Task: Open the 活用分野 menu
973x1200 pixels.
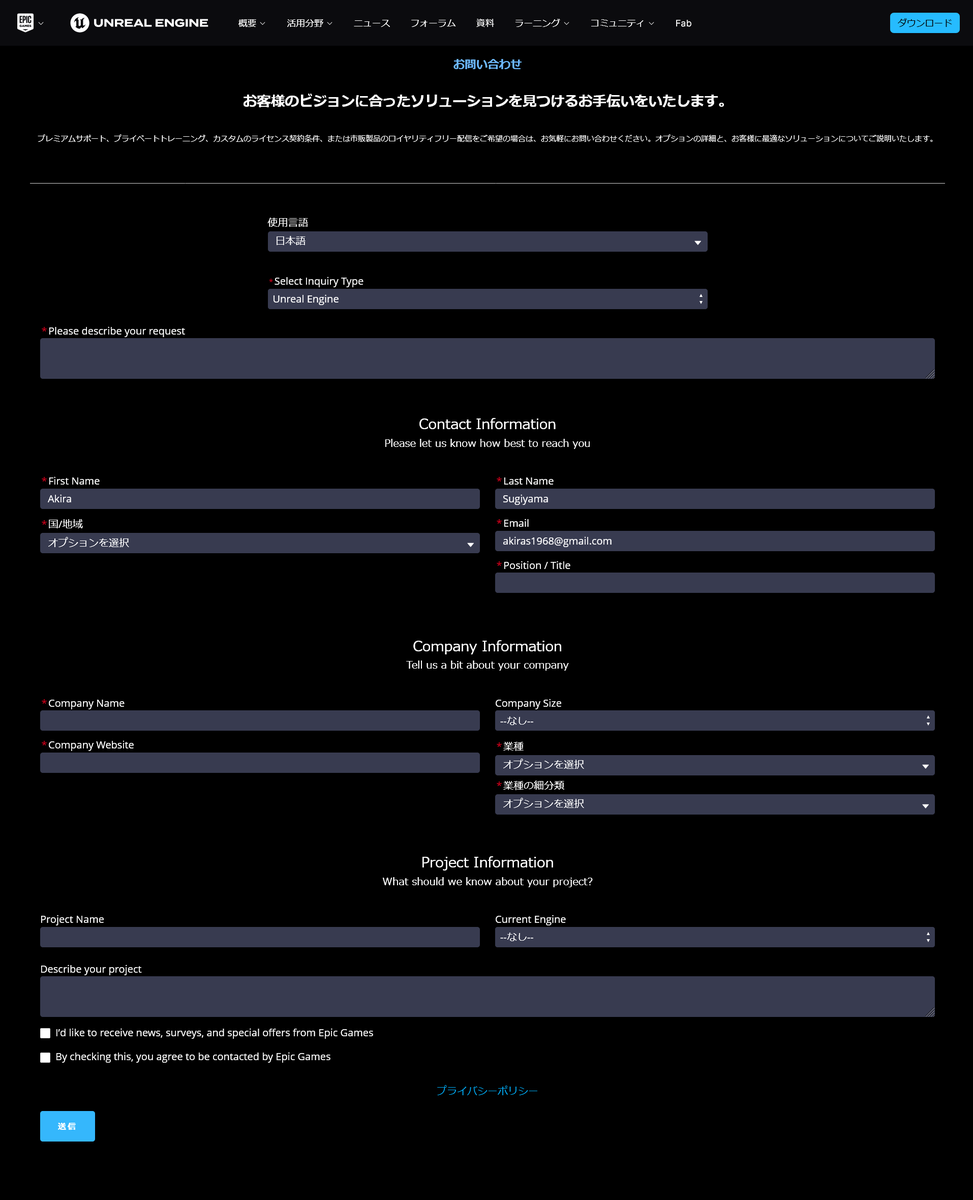Action: (309, 23)
